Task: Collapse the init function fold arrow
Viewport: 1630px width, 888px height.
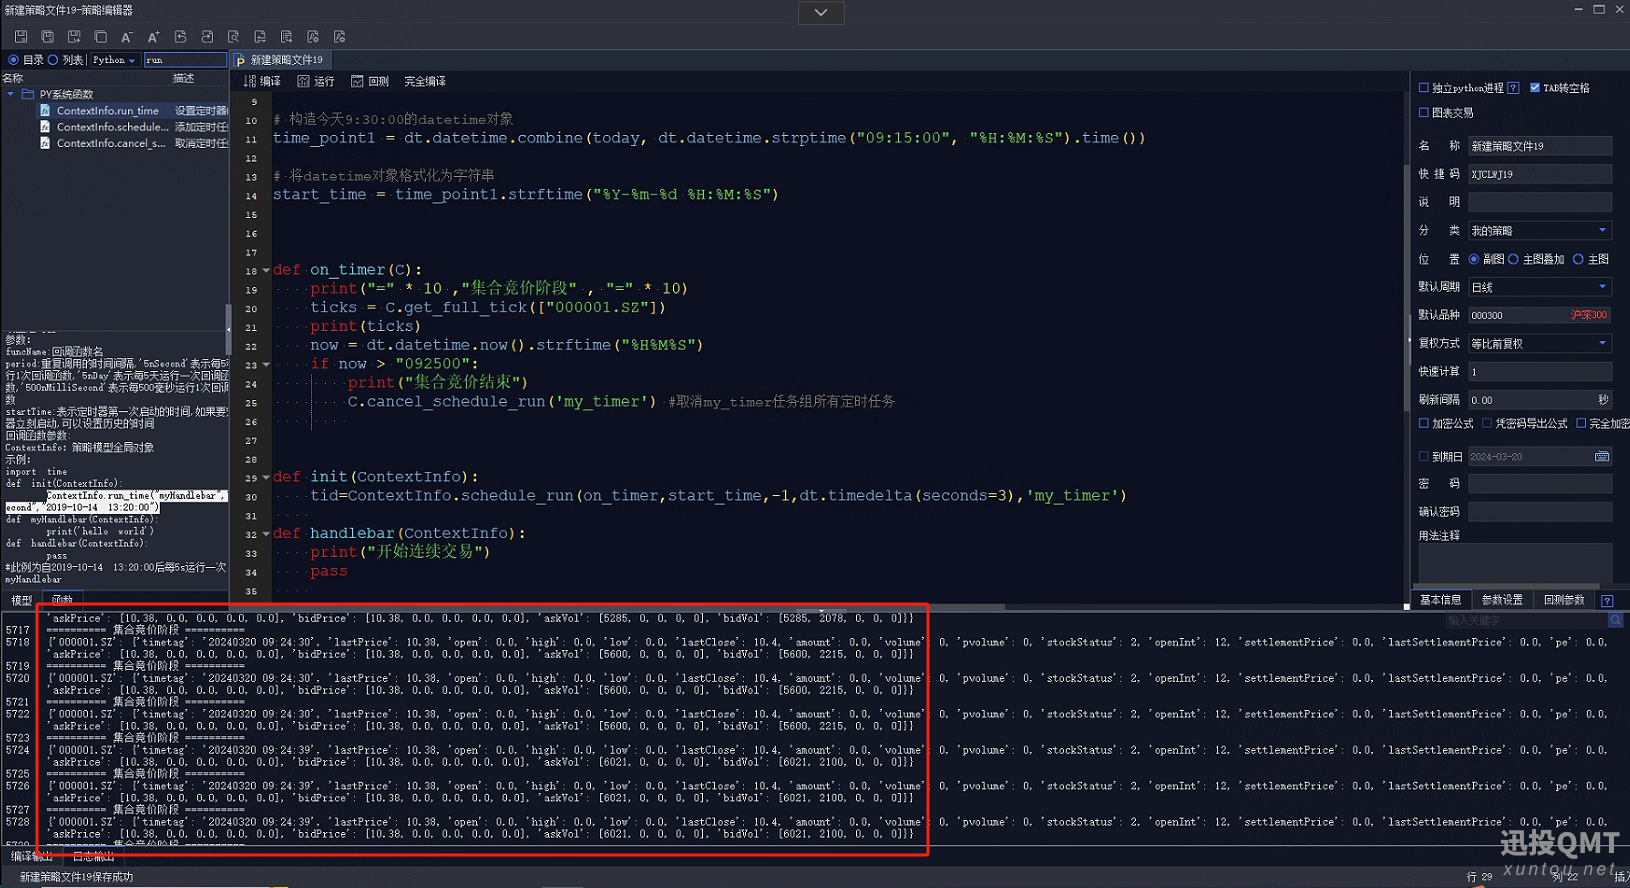Action: (x=266, y=478)
